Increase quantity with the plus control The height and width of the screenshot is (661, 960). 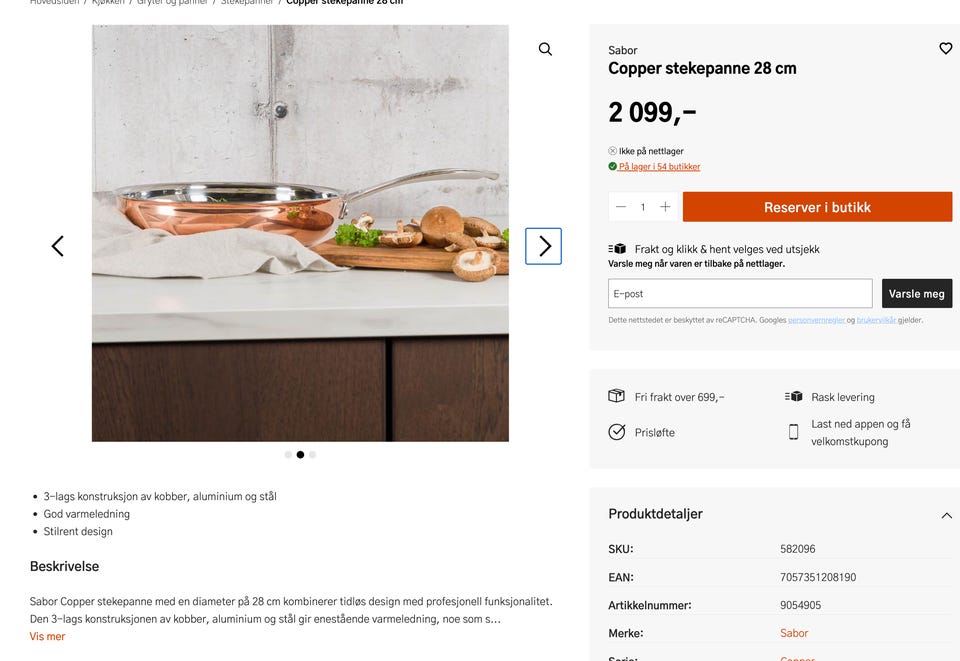[x=666, y=207]
